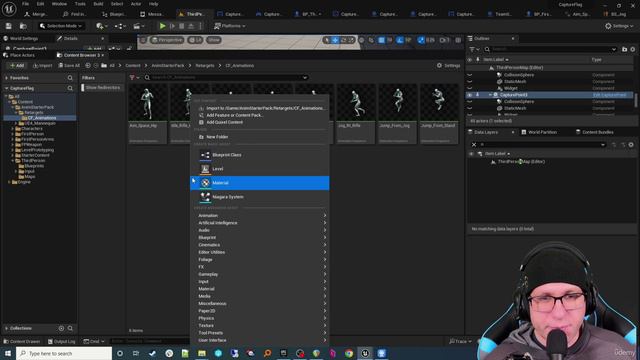Open the Platforms dropdown in toolbar

point(230,26)
